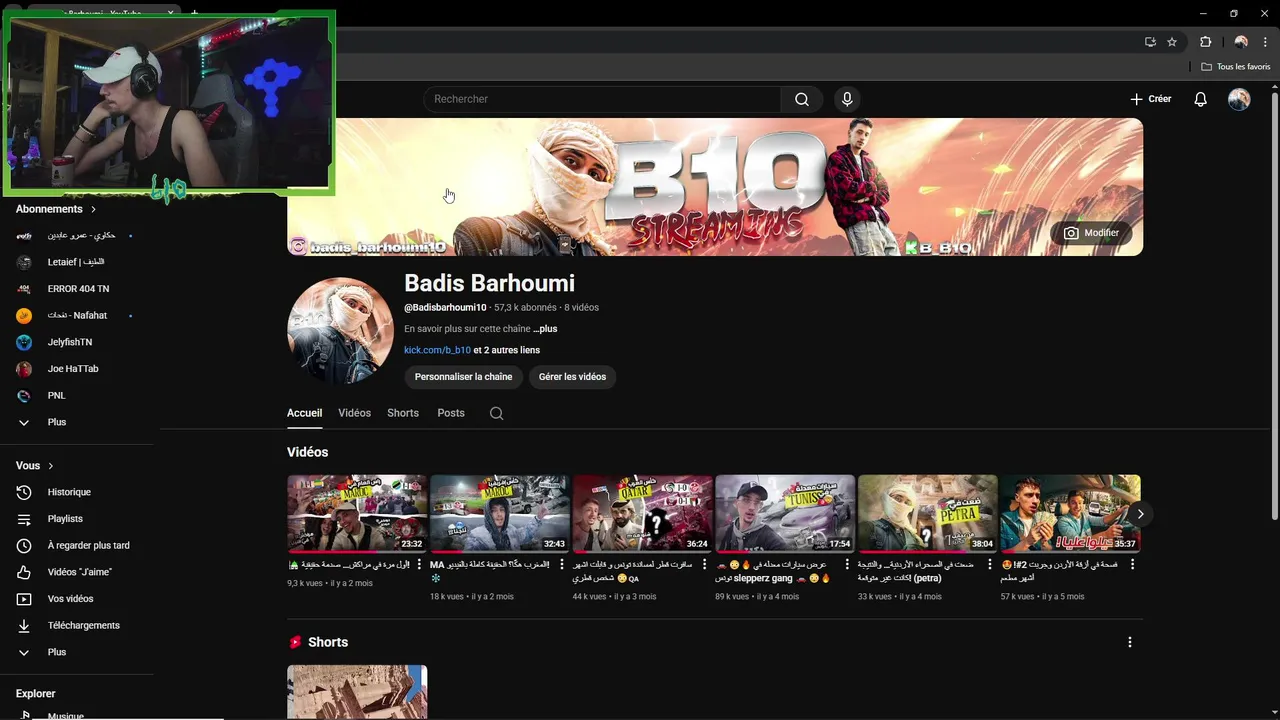Open Nafahat subscription channel
1280x720 pixels.
pos(78,315)
